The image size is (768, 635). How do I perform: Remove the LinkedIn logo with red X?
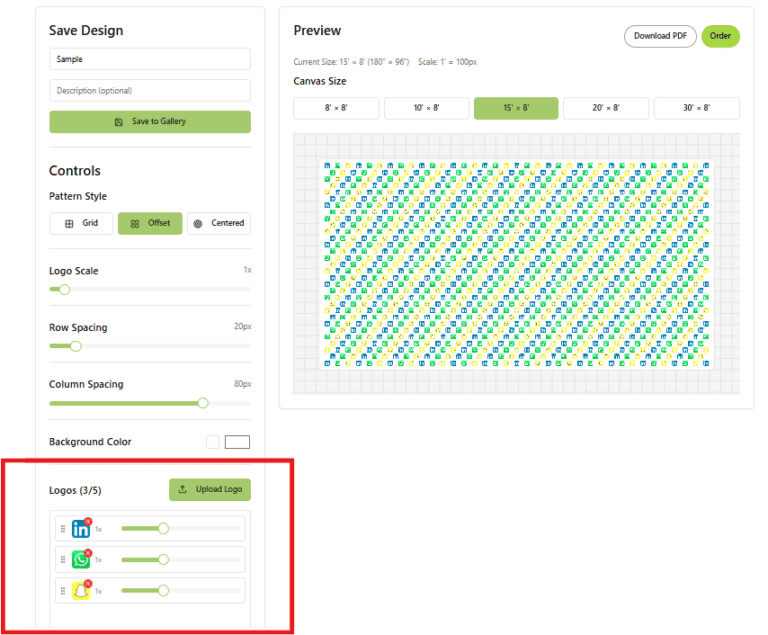click(x=88, y=522)
